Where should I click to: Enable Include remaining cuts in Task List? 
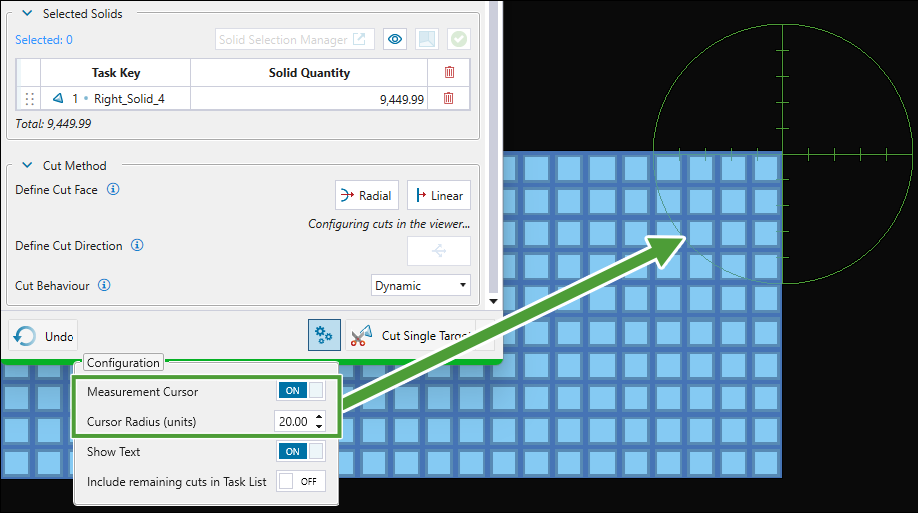[x=300, y=481]
